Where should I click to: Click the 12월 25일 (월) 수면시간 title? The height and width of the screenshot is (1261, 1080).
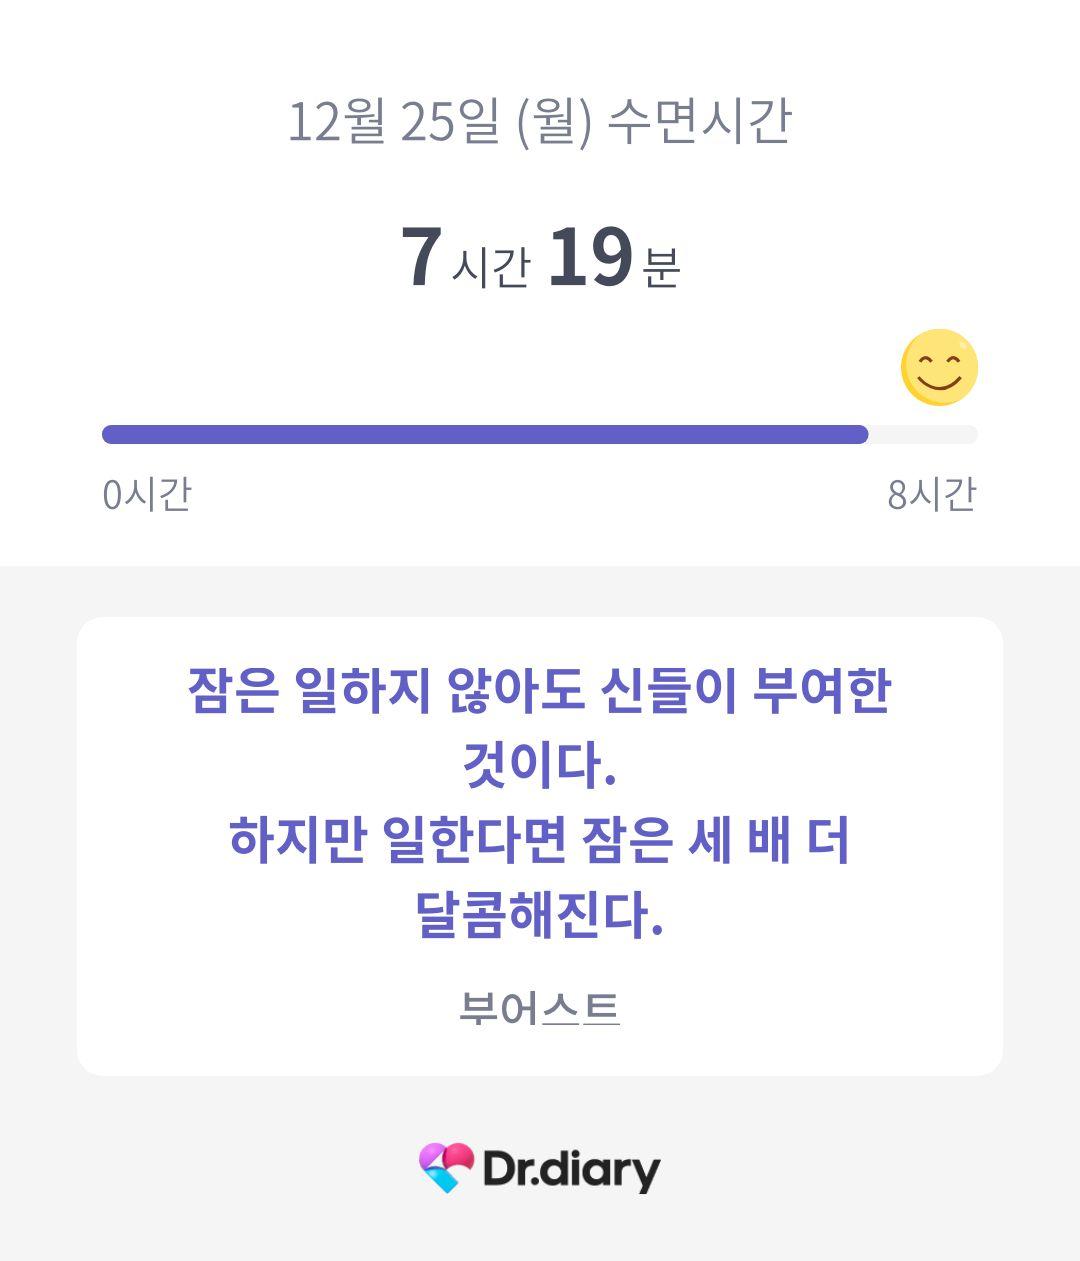click(x=539, y=122)
